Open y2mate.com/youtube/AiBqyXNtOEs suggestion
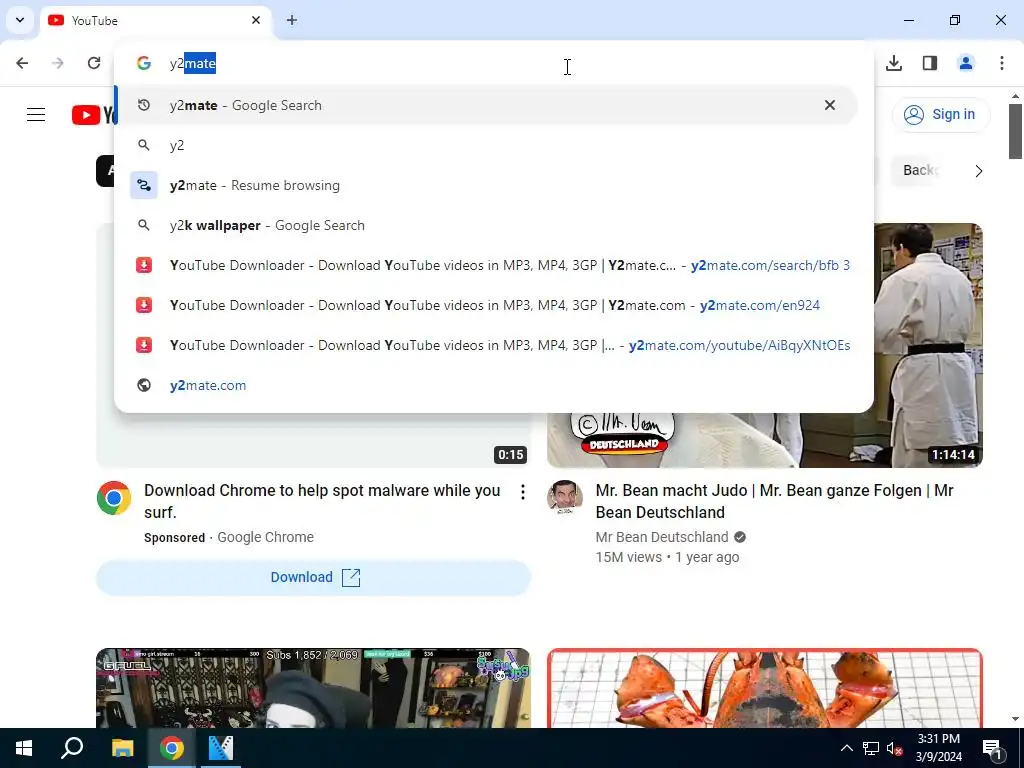This screenshot has width=1024, height=768. pos(494,345)
